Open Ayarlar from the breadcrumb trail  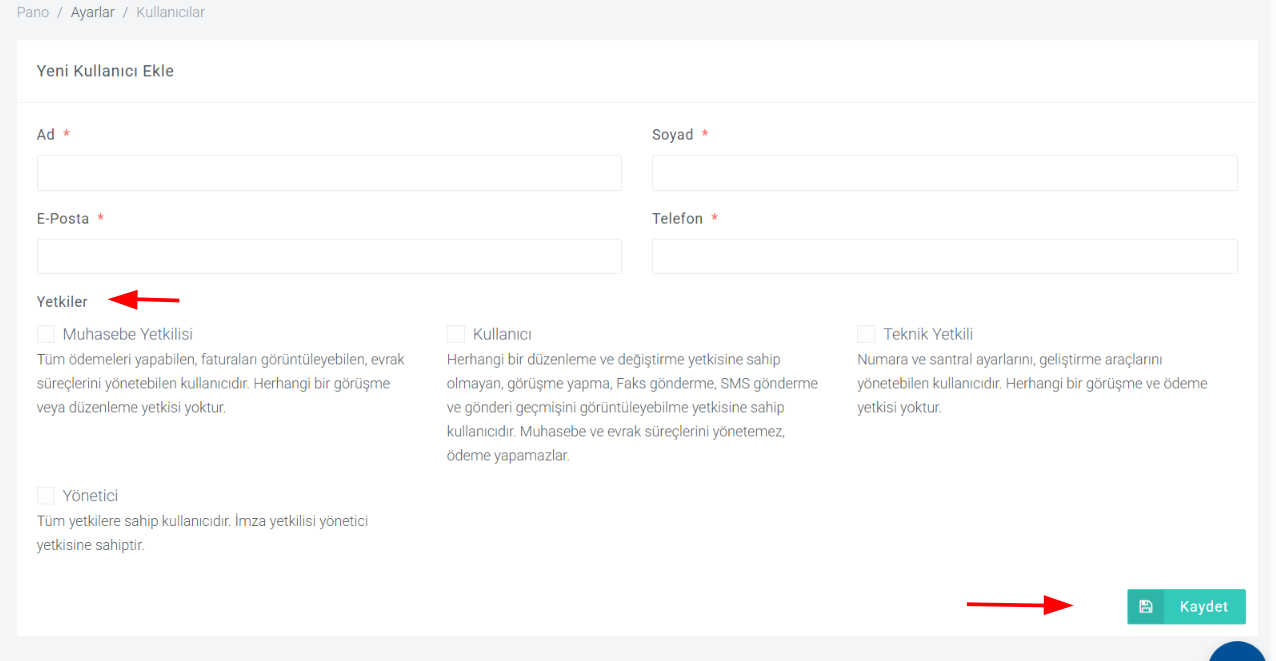pos(93,12)
